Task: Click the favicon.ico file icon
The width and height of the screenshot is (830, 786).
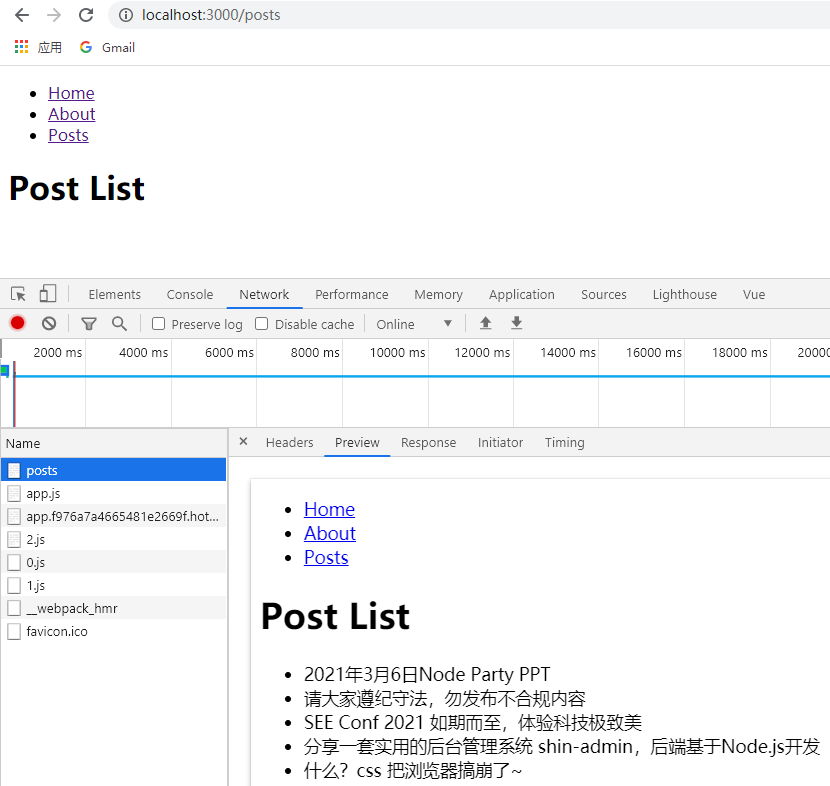Action: pyautogui.click(x=14, y=631)
